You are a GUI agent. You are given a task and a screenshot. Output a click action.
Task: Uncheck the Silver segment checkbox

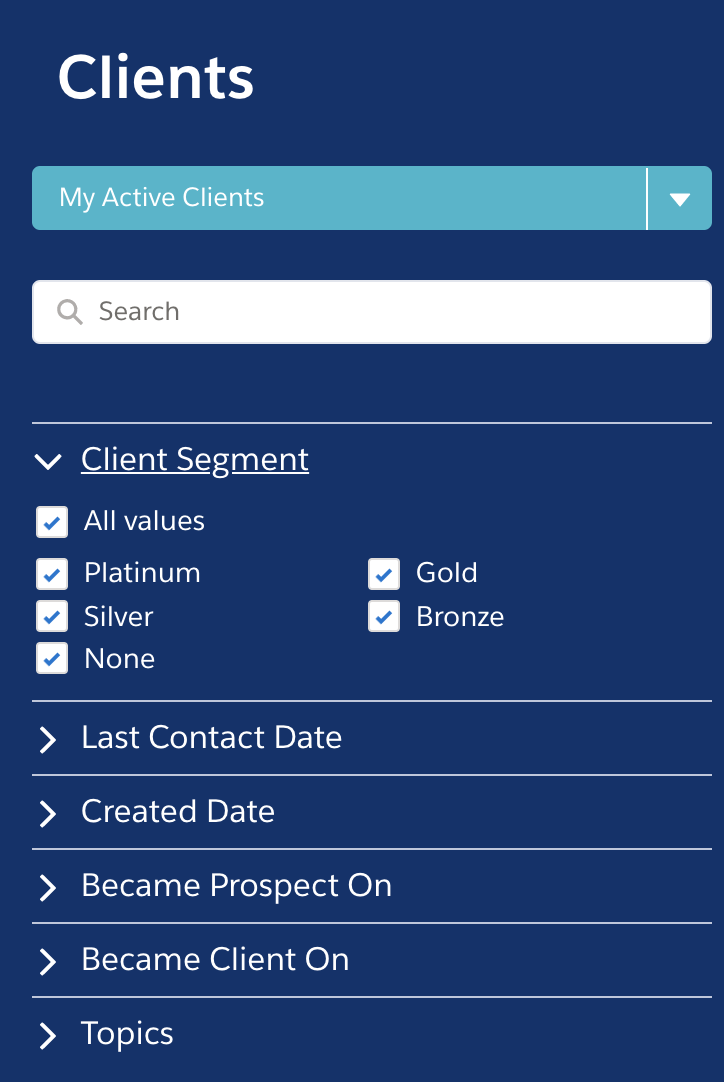click(52, 616)
